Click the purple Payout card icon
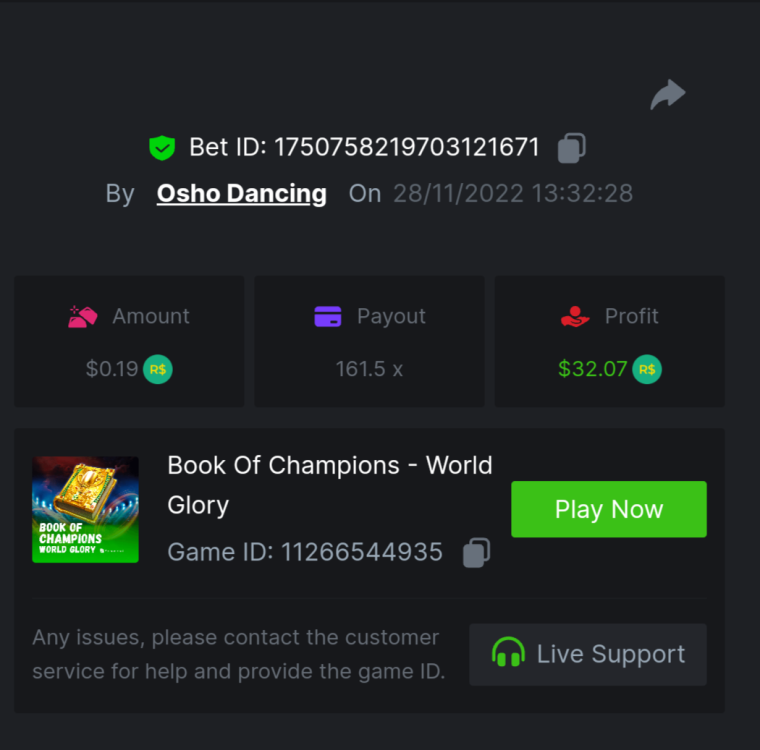This screenshot has height=750, width=760. (328, 317)
